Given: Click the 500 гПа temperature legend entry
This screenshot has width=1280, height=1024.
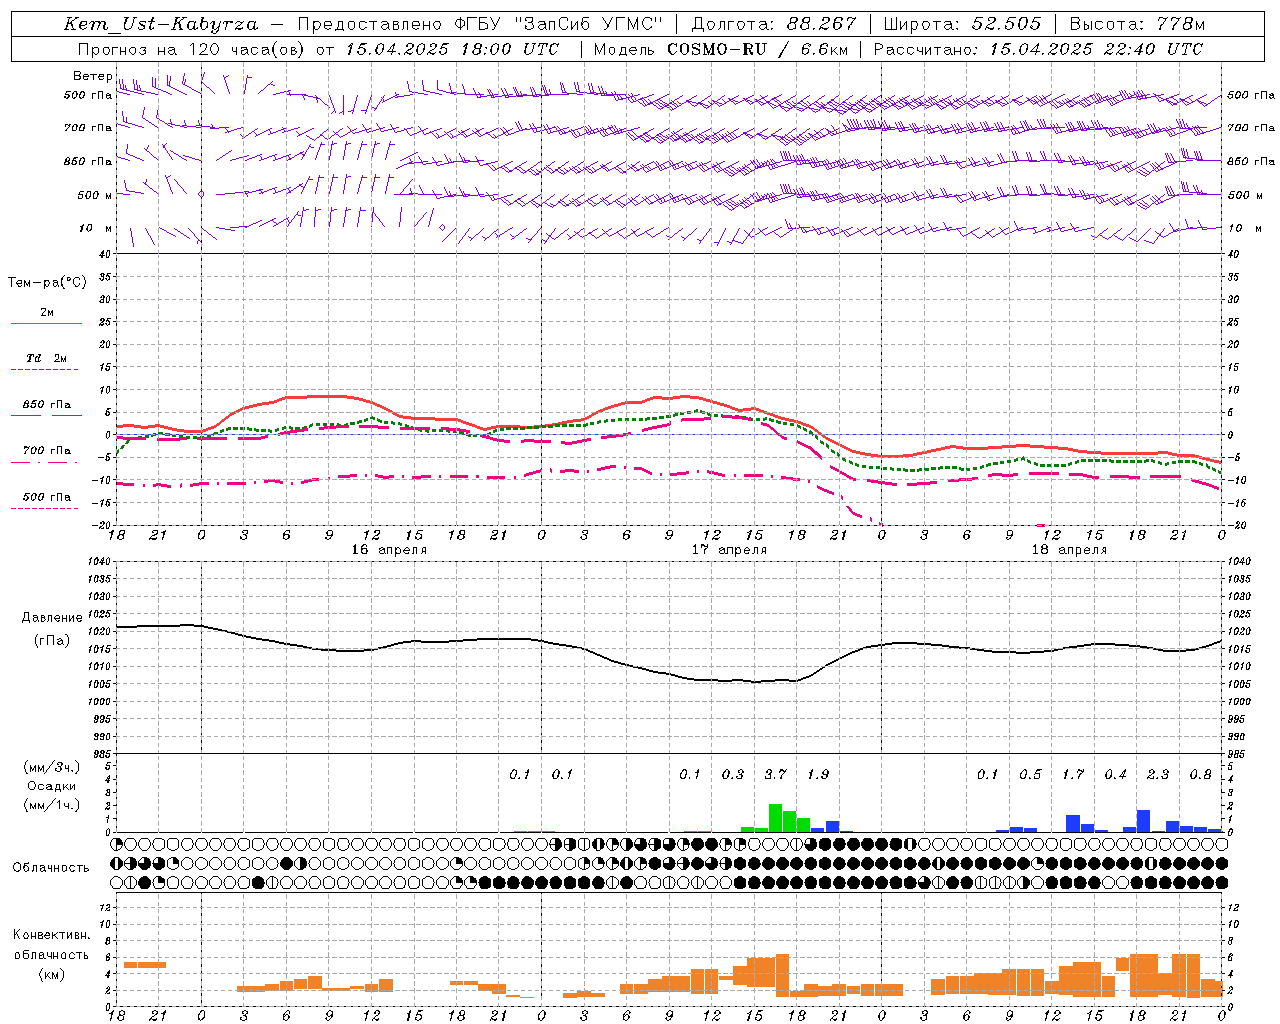Looking at the screenshot, I should tap(46, 496).
